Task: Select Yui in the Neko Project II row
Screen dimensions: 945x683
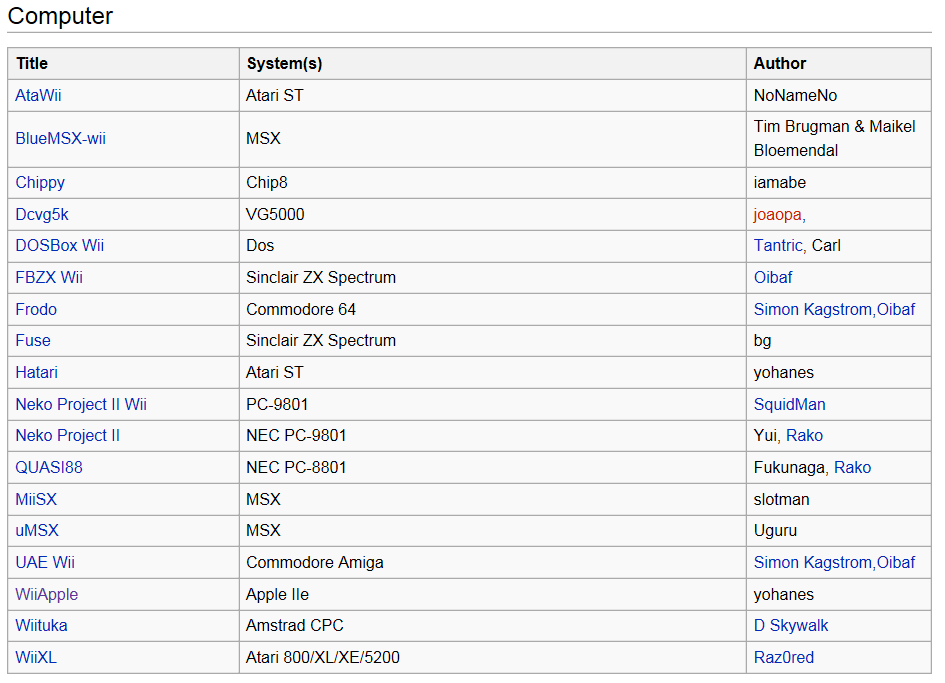Action: 765,436
